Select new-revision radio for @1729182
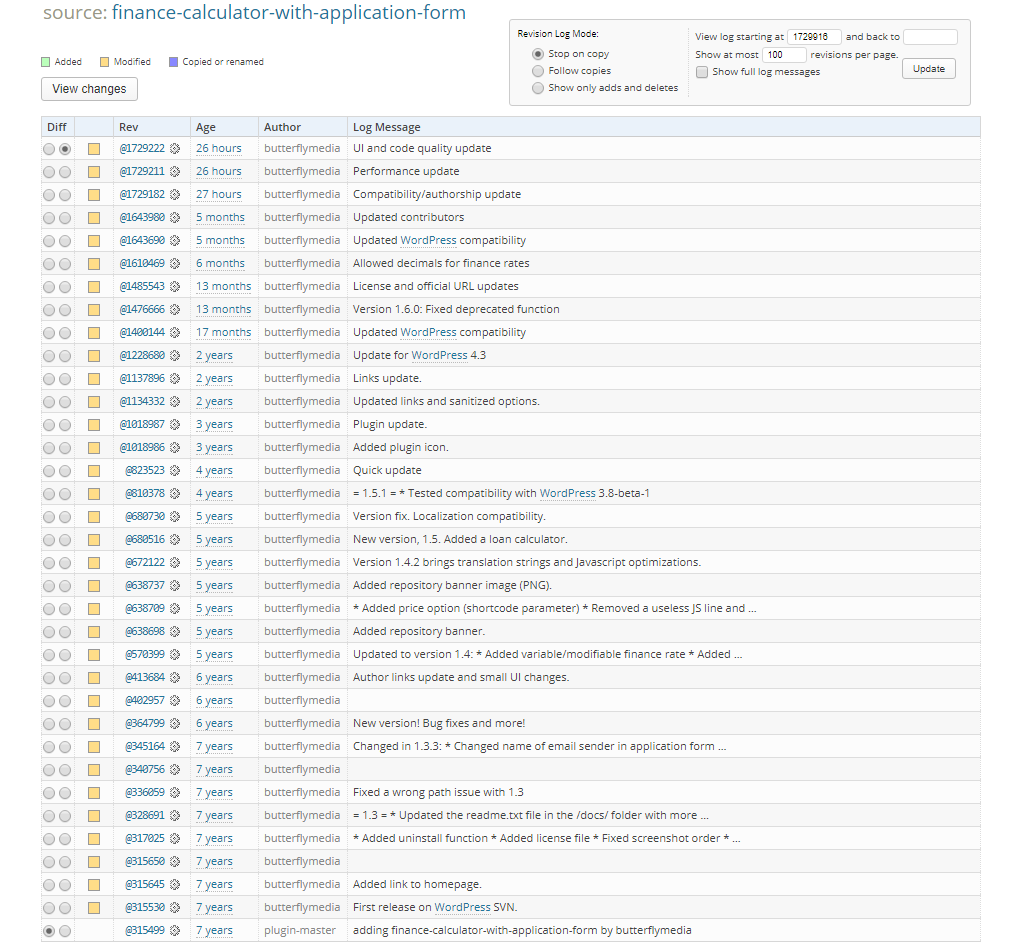This screenshot has width=1022, height=947. tap(65, 195)
